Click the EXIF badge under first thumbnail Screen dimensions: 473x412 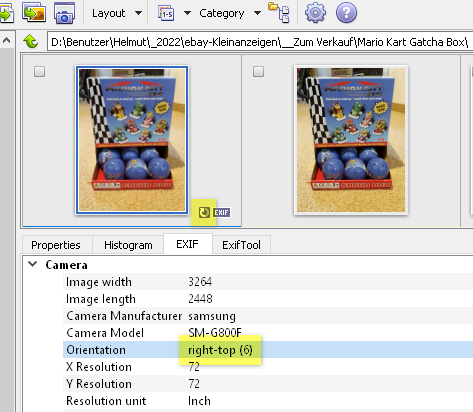(221, 212)
